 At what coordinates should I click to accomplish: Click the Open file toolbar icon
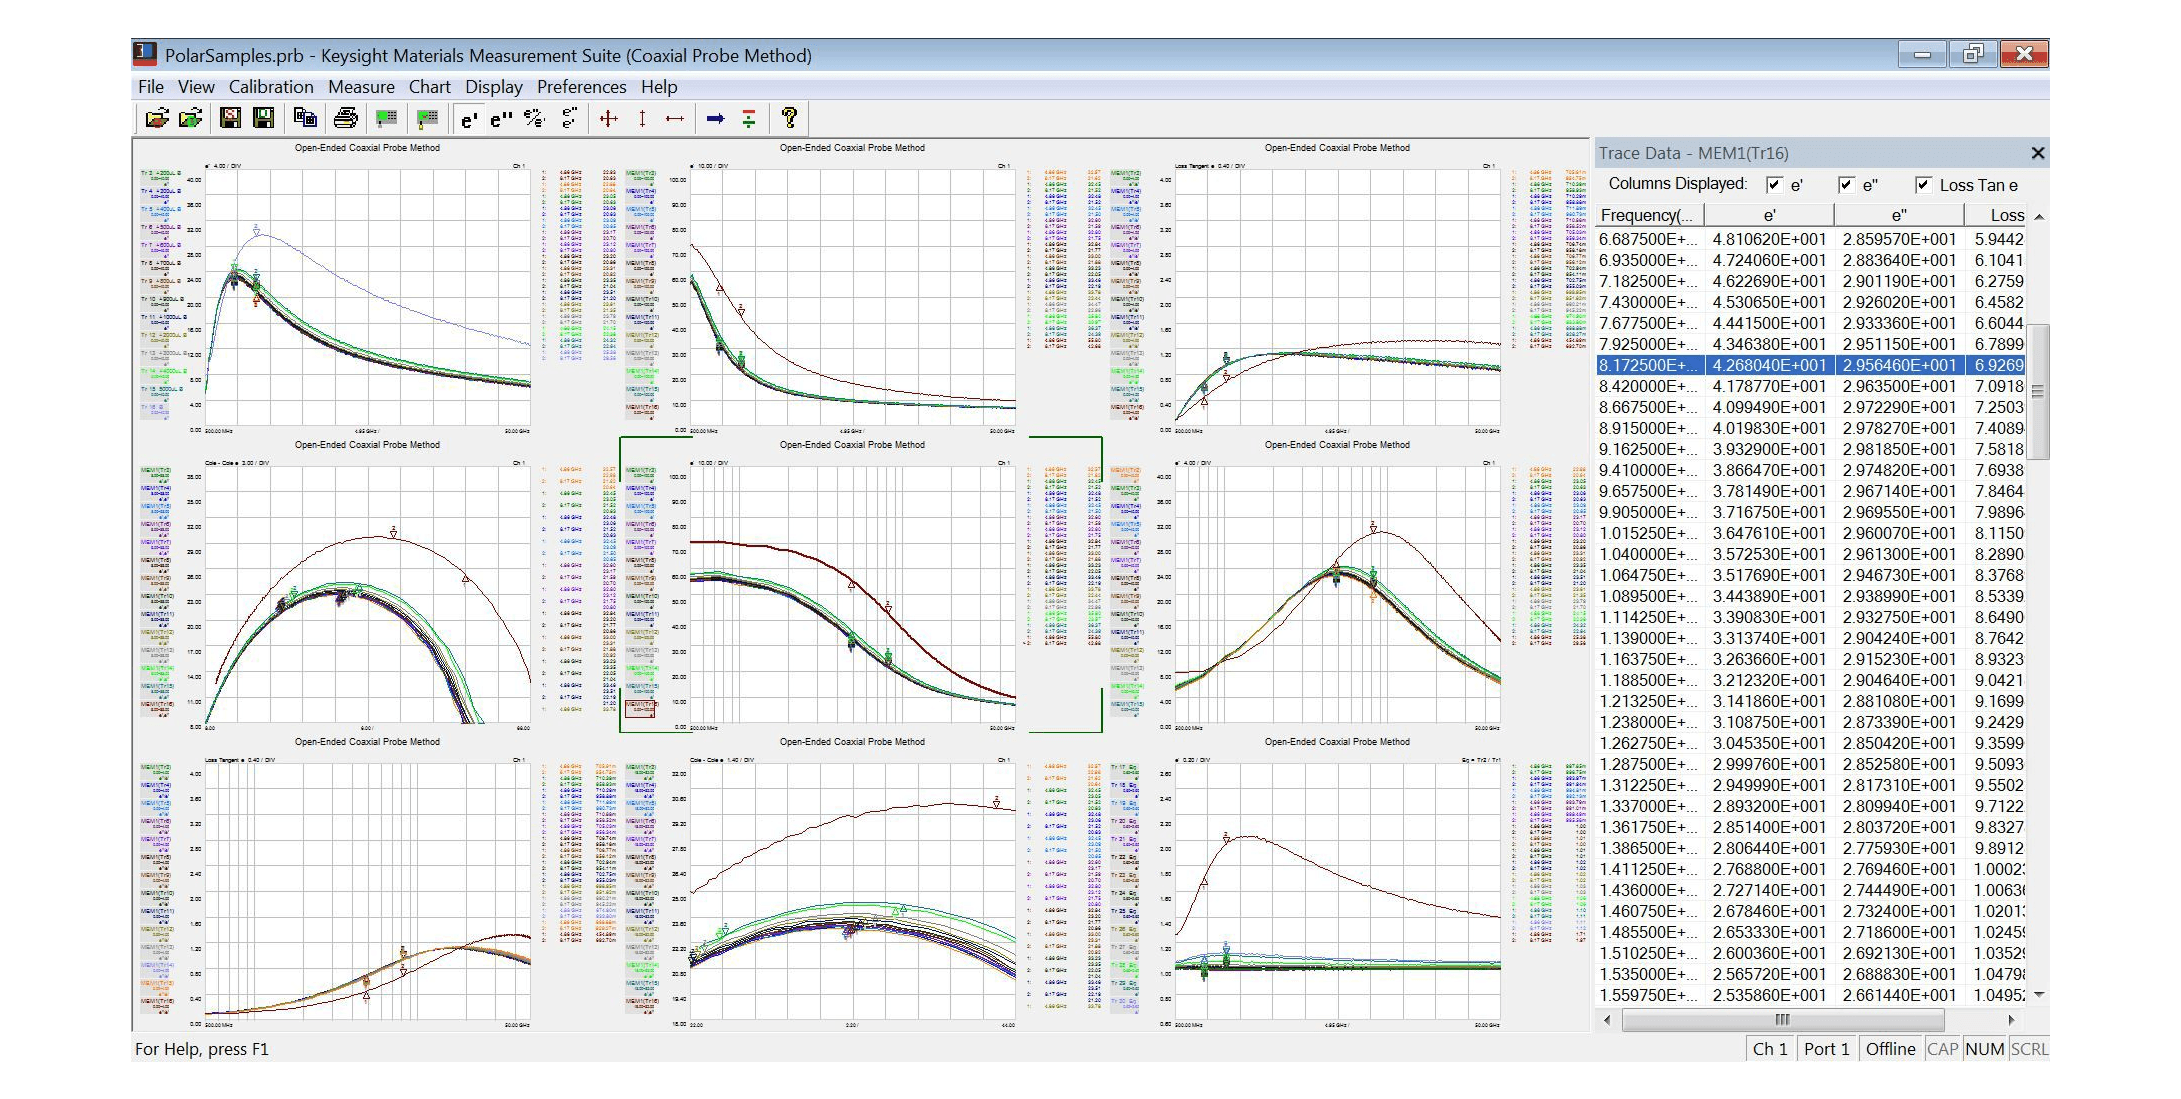[157, 119]
